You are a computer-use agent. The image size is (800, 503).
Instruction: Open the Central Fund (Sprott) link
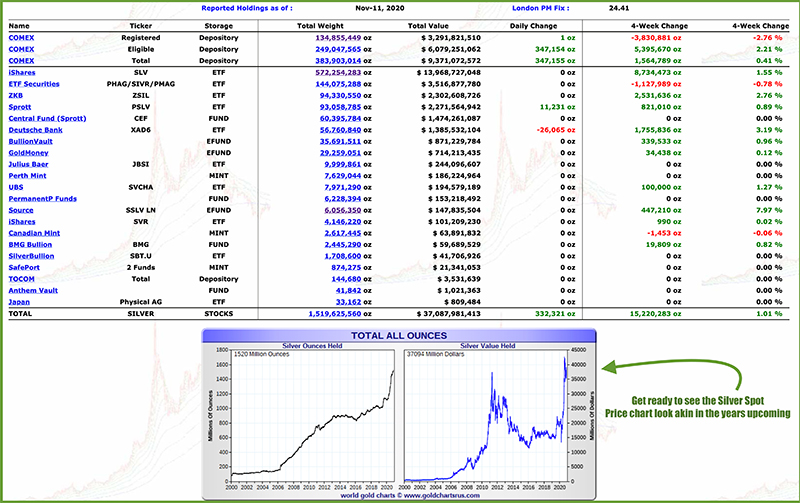click(47, 118)
